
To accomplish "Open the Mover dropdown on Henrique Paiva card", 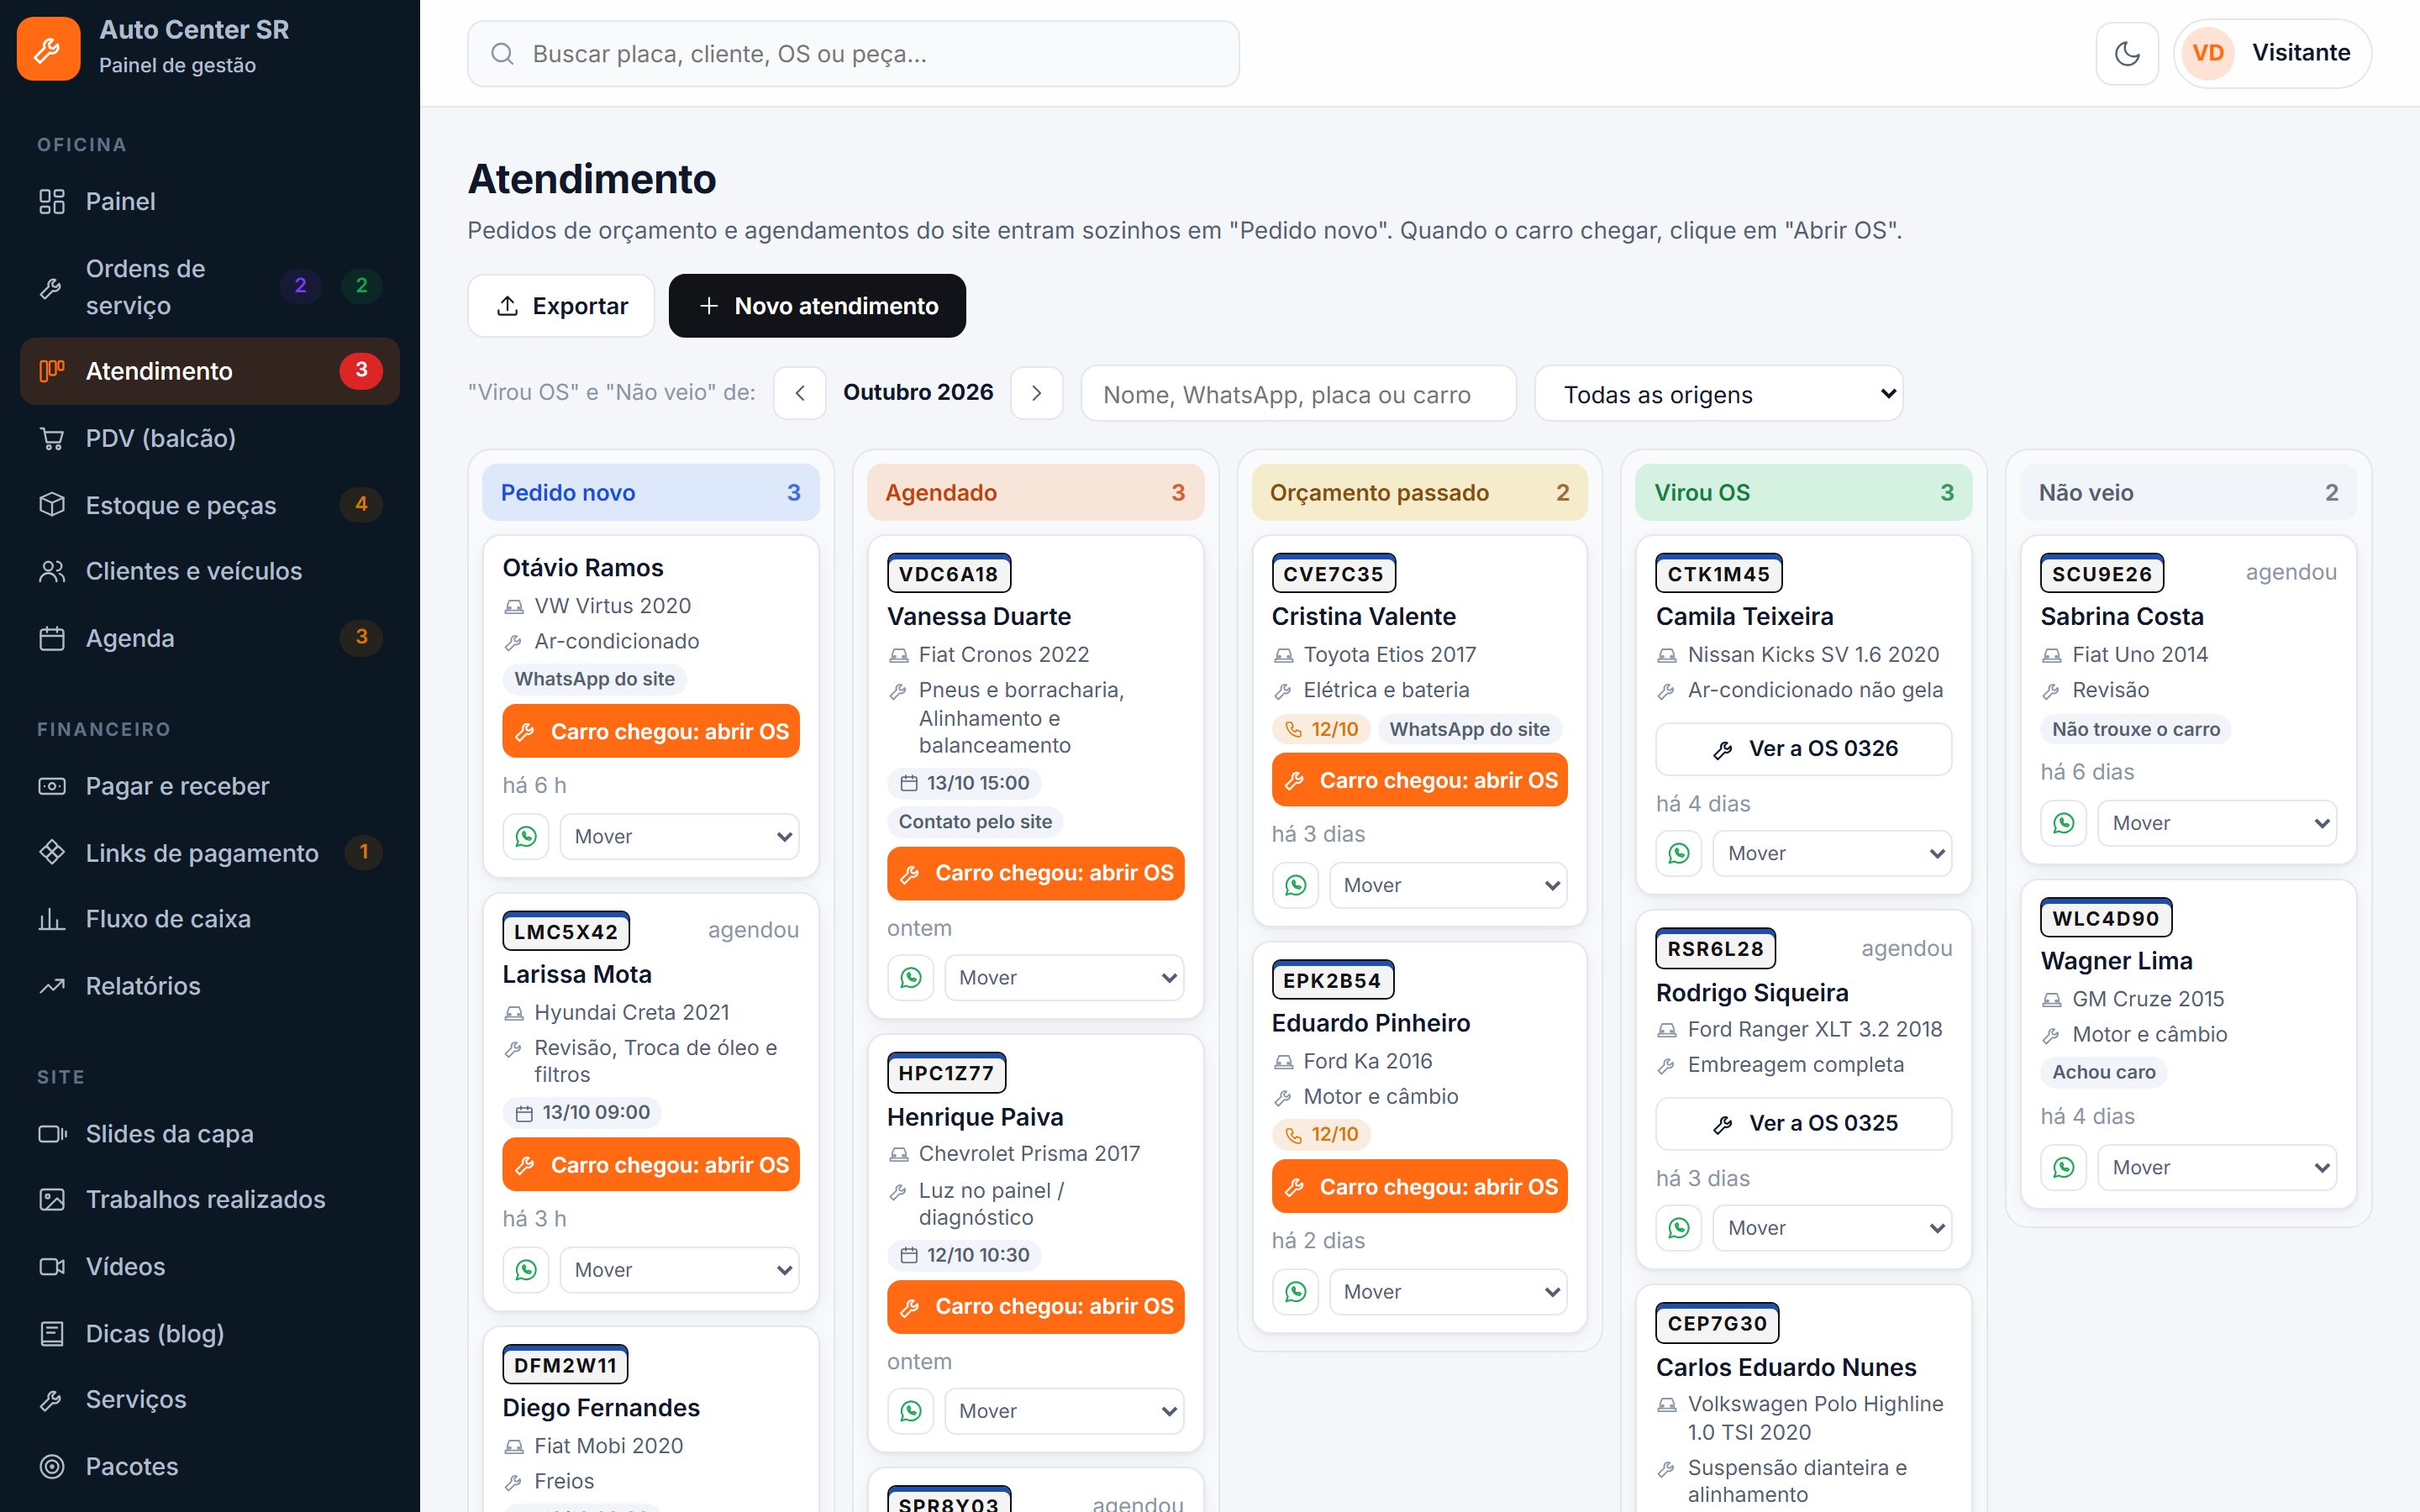I will pyautogui.click(x=1064, y=1410).
